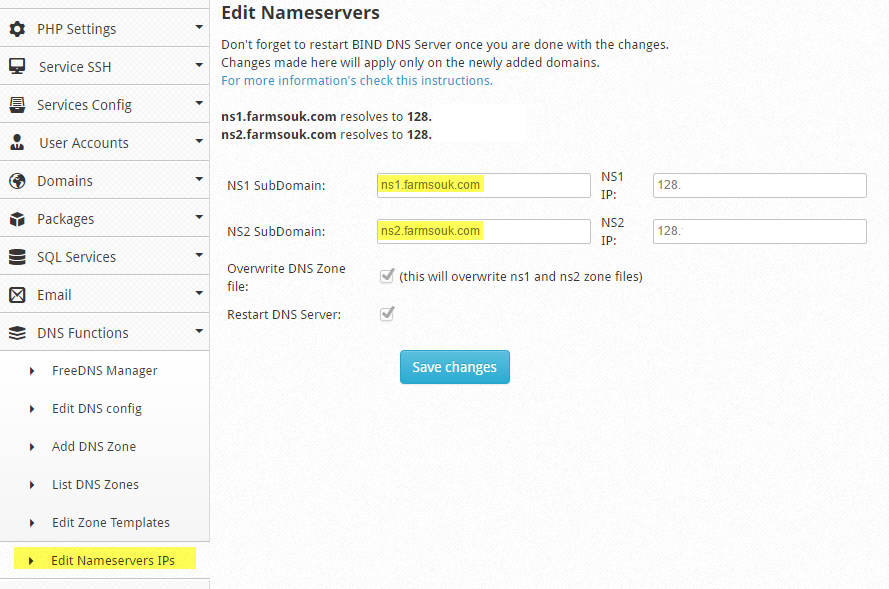The width and height of the screenshot is (889, 589).
Task: Click the Email envelope icon
Action: click(x=17, y=295)
